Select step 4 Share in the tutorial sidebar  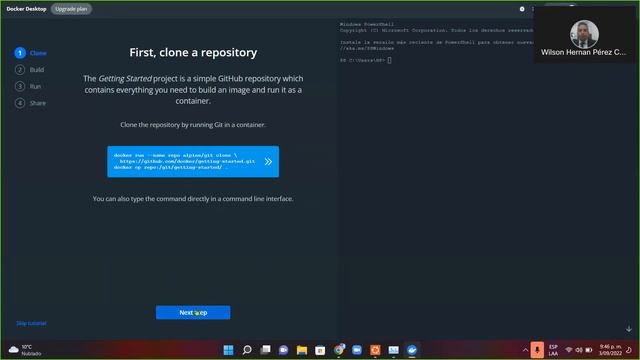coord(31,103)
